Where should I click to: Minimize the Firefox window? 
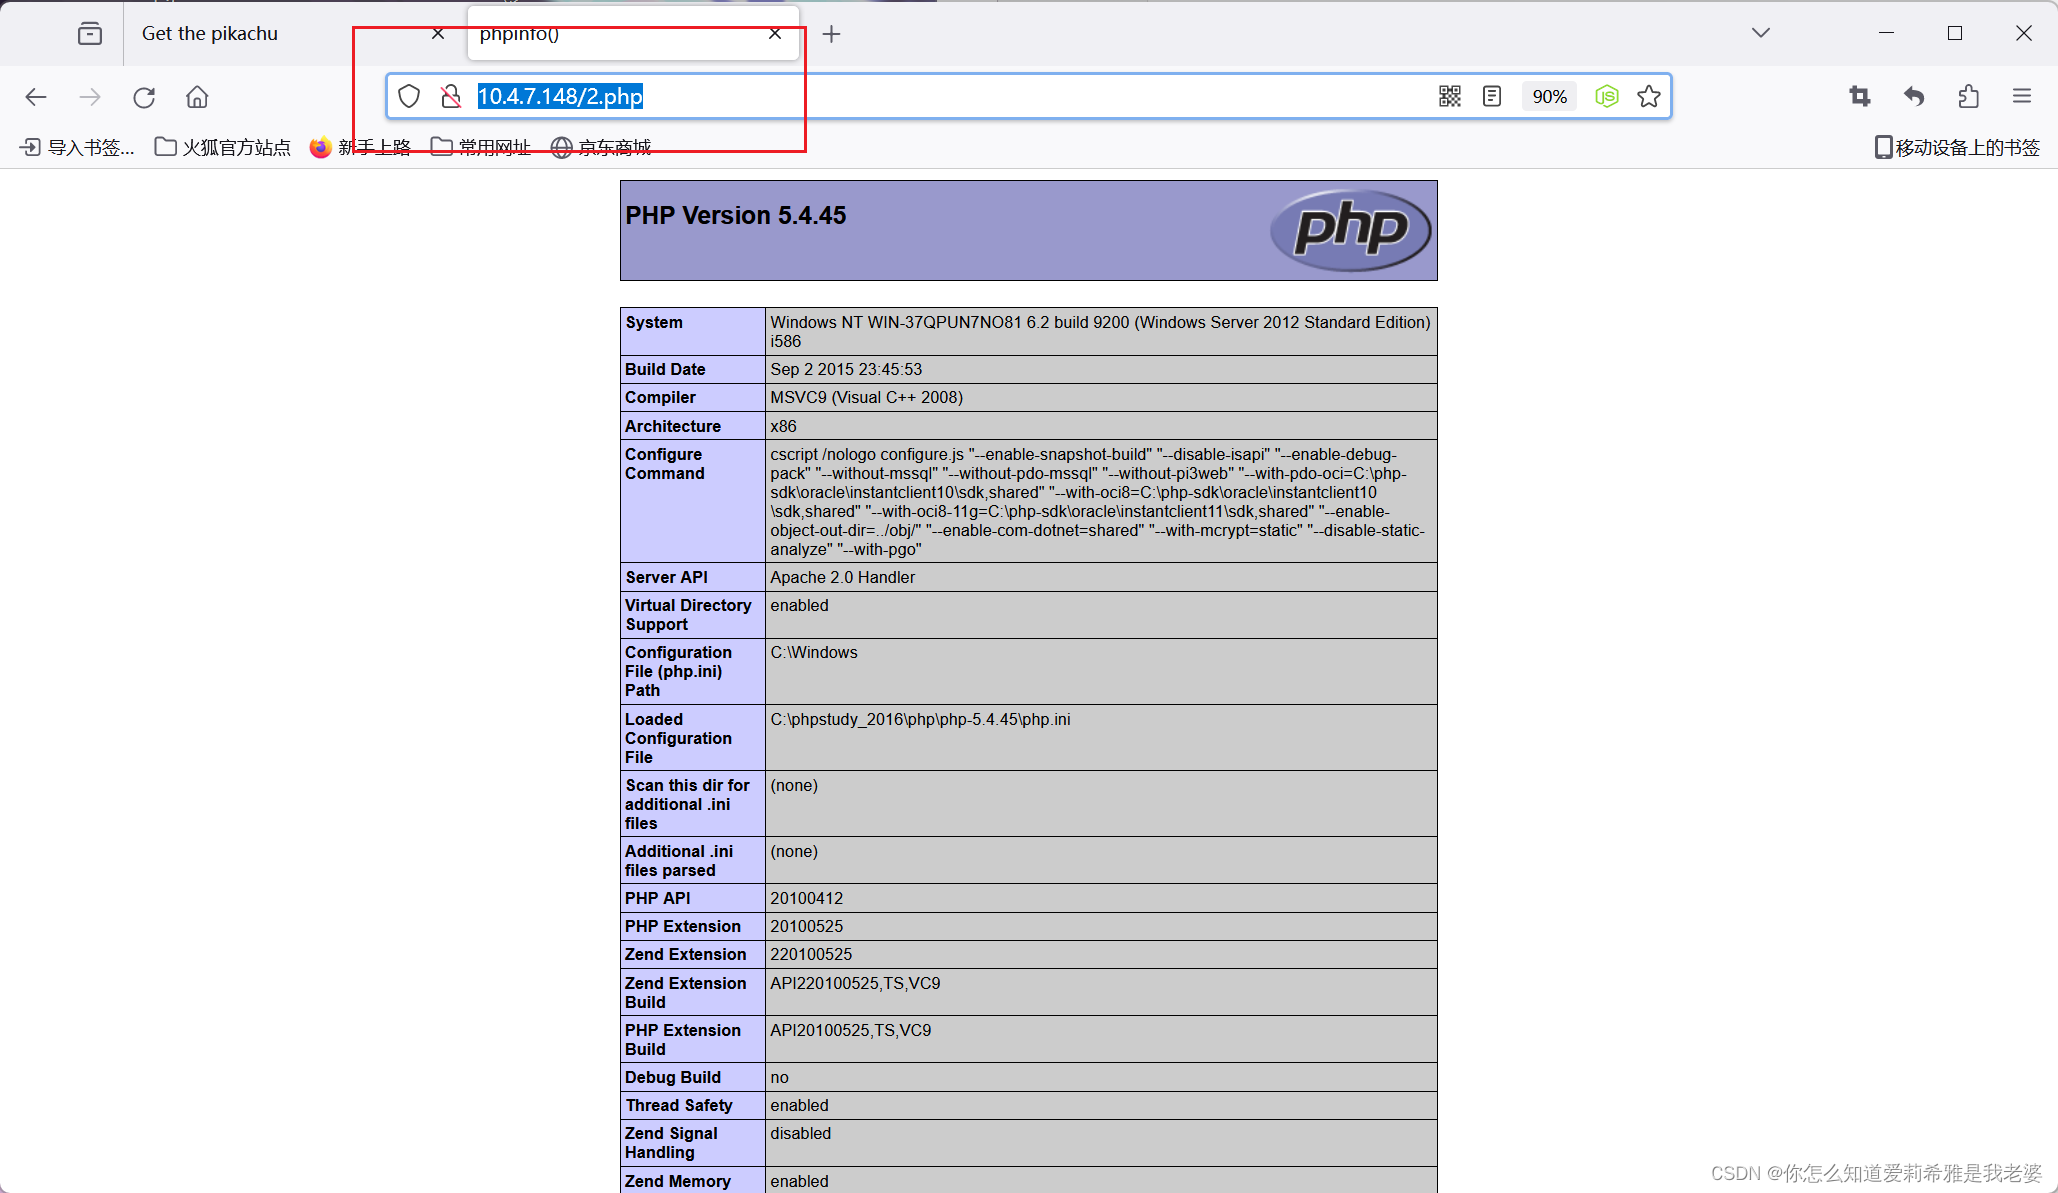click(x=1886, y=33)
